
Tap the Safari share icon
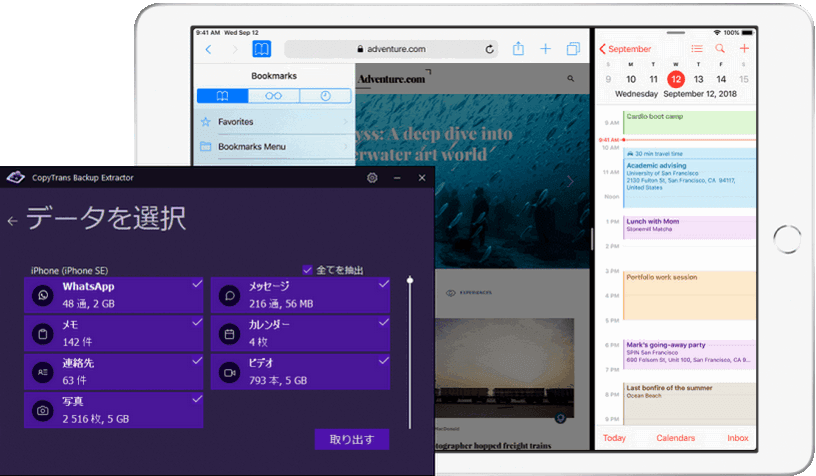[x=518, y=49]
